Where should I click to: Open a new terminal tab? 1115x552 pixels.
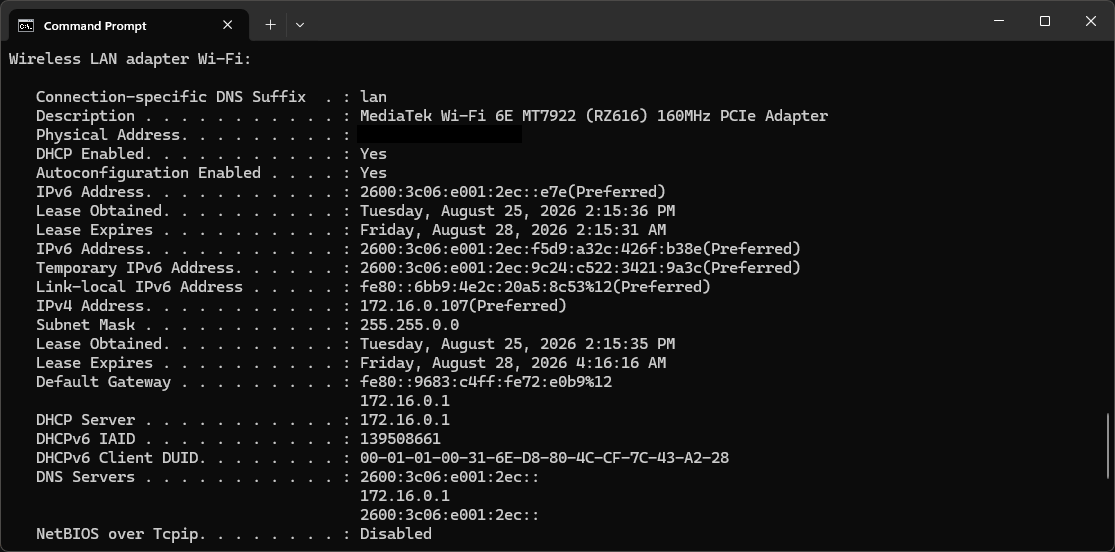[x=270, y=25]
